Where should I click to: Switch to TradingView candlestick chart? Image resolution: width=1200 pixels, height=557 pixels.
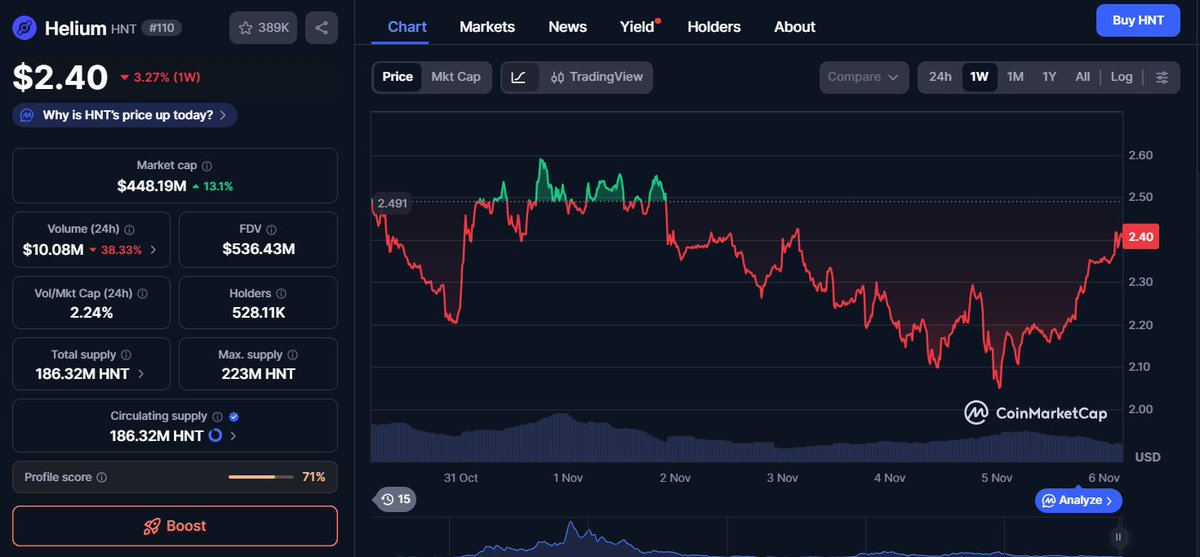(x=597, y=77)
